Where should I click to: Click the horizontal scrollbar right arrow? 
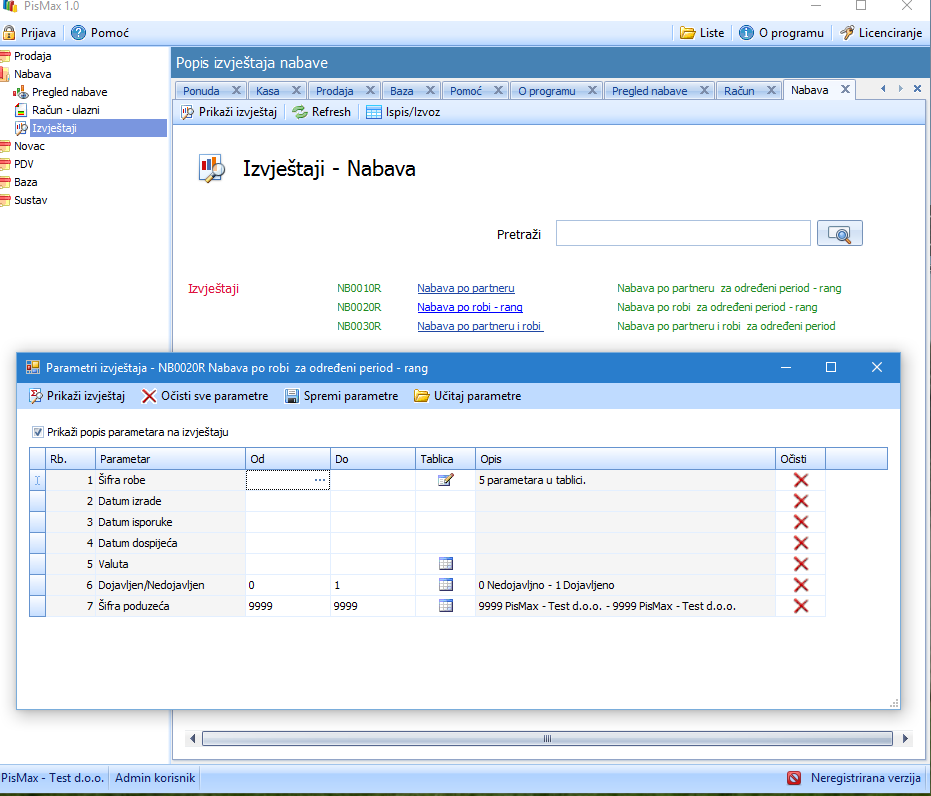pyautogui.click(x=905, y=738)
